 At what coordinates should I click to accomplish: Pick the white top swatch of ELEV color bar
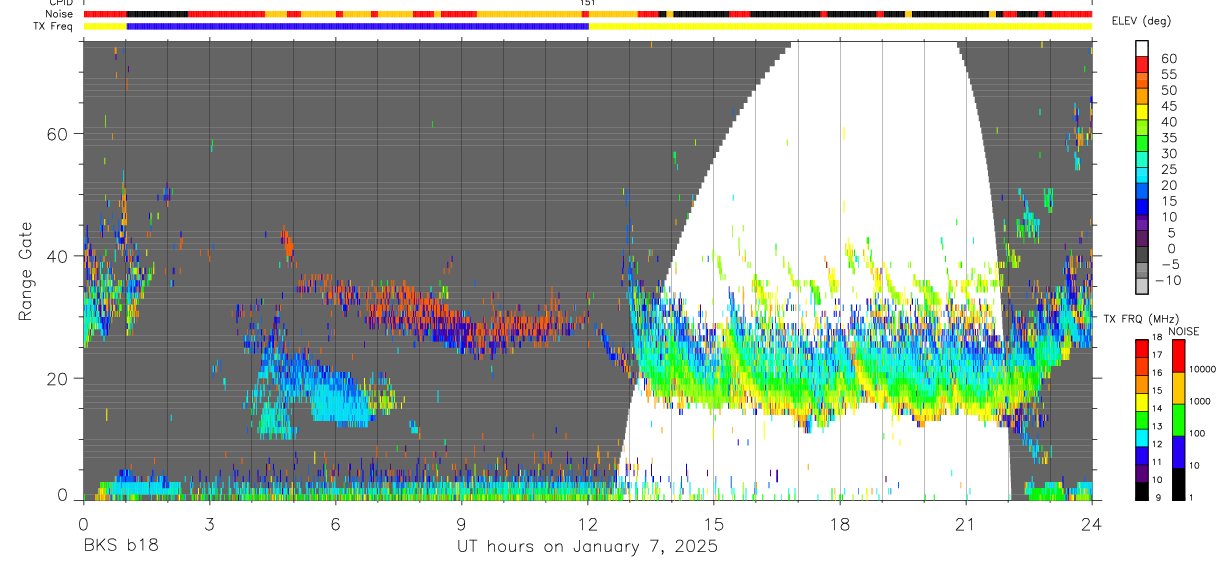pyautogui.click(x=1141, y=49)
